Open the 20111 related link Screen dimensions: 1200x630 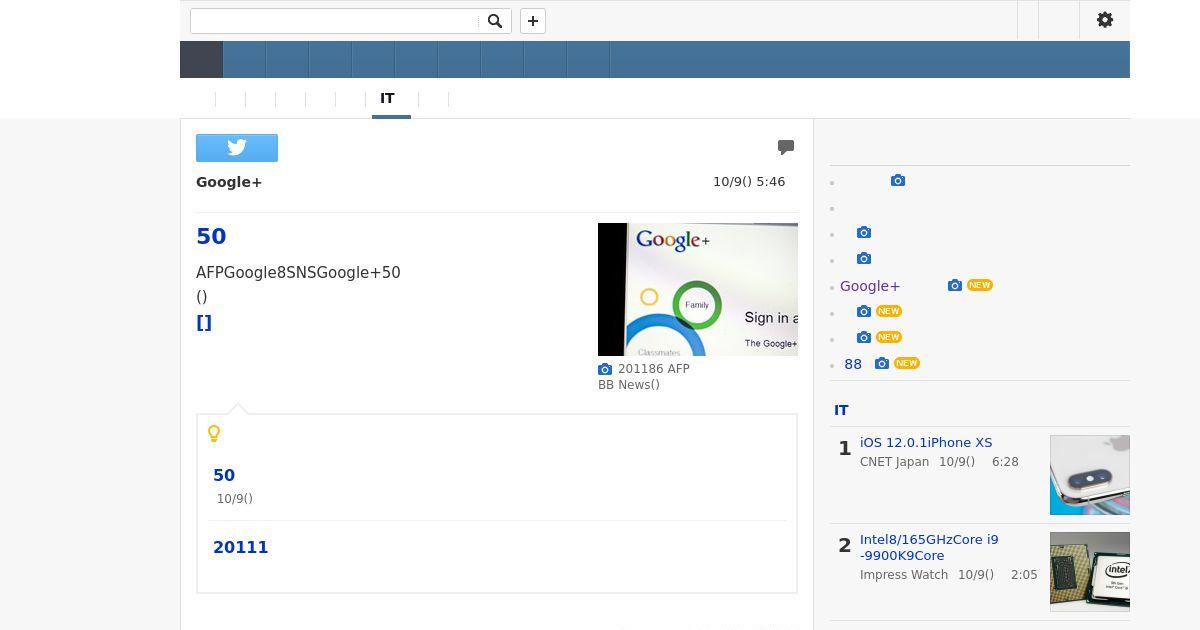pos(241,547)
